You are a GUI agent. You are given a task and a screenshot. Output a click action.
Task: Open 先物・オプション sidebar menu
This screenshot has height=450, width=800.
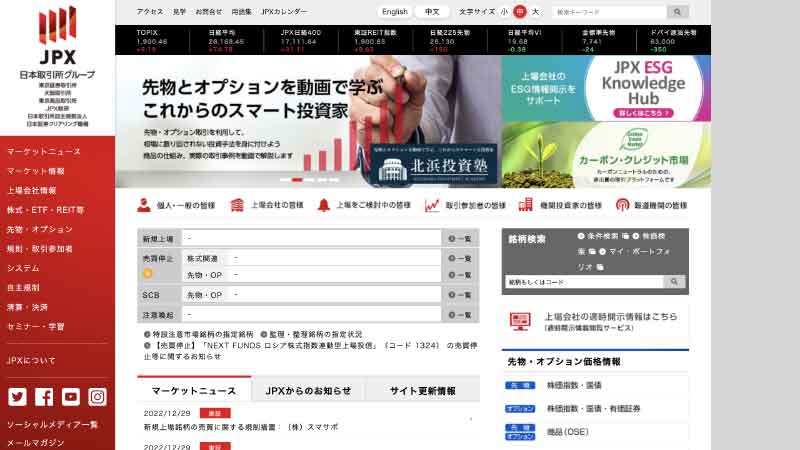coord(40,229)
